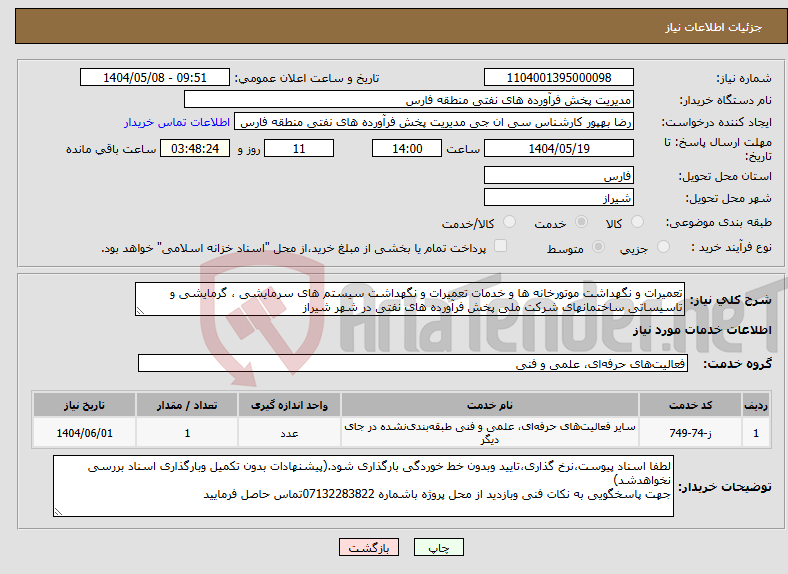The height and width of the screenshot is (574, 788).
Task: Click the need date cell 1404/06/01
Action: tap(84, 433)
